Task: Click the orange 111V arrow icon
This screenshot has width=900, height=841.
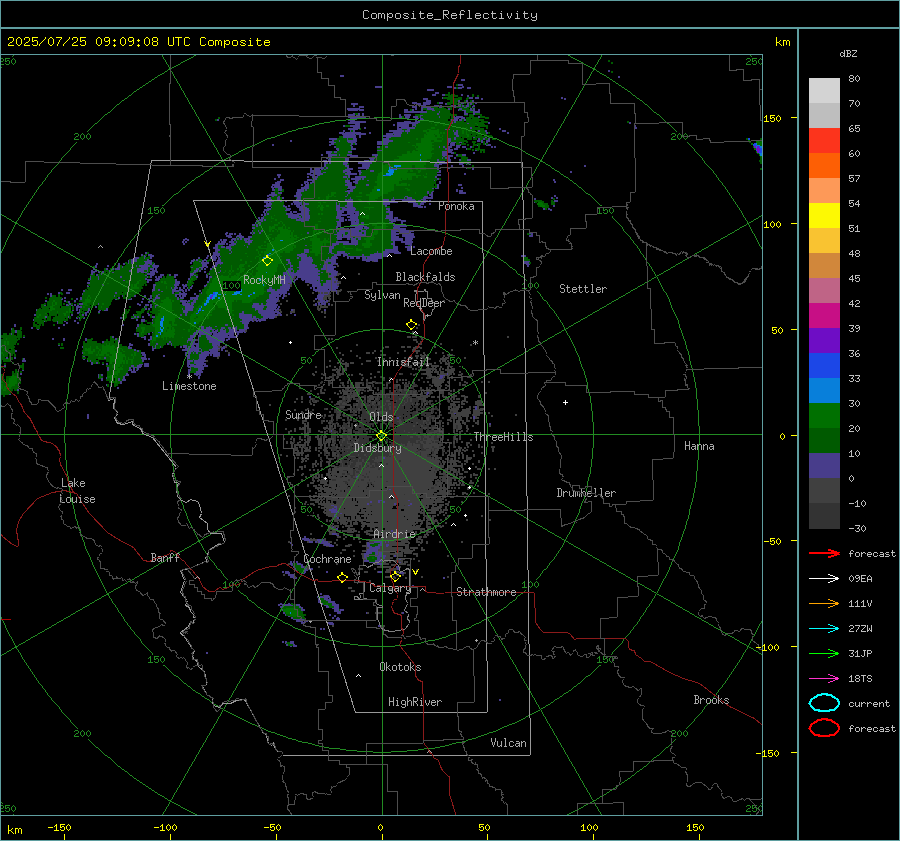Action: pyautogui.click(x=824, y=603)
